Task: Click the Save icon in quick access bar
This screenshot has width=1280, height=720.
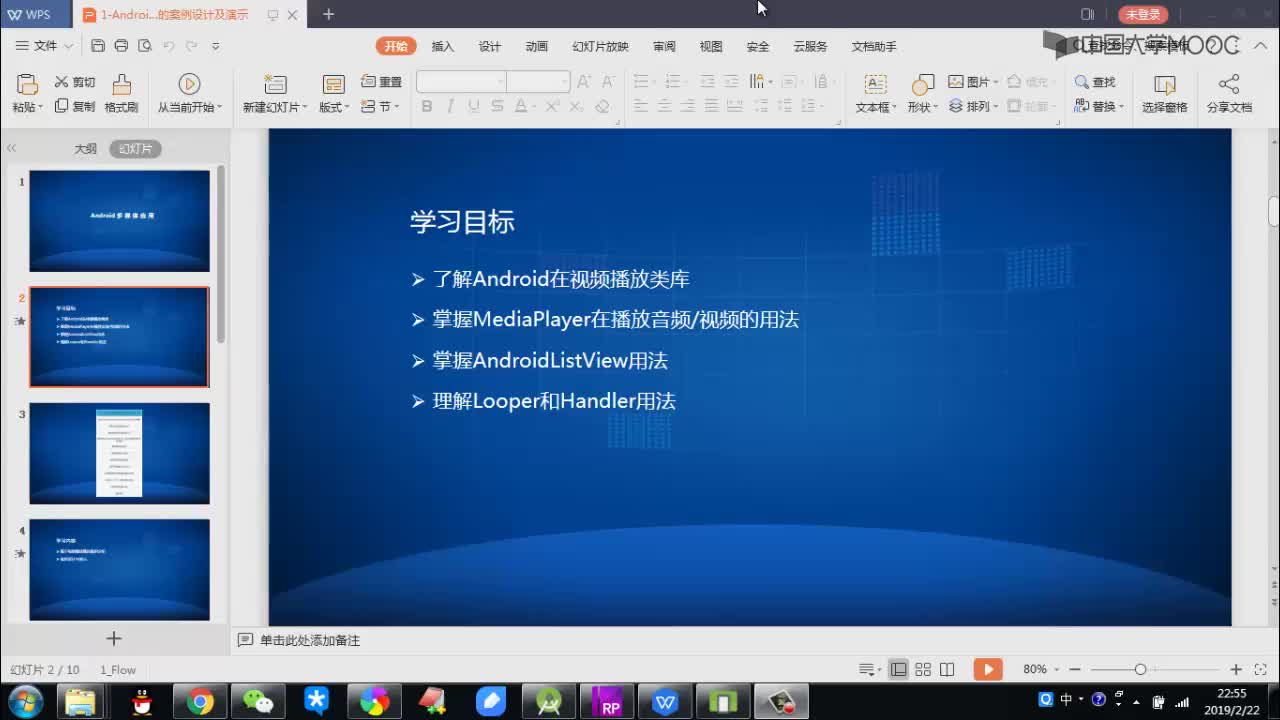Action: pos(97,46)
